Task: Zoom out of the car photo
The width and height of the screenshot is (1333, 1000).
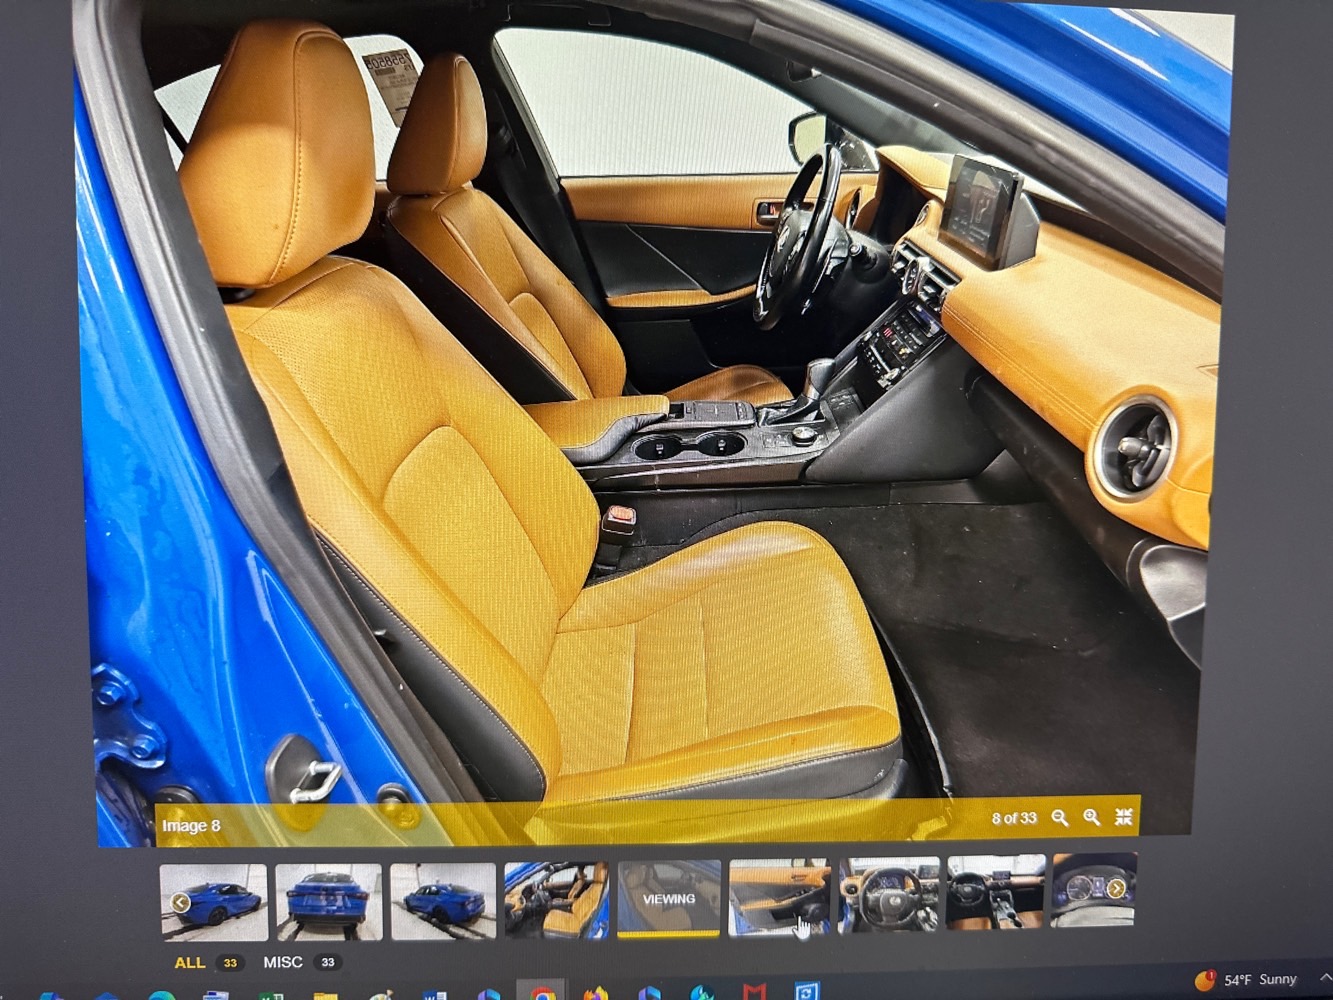Action: pos(1060,818)
